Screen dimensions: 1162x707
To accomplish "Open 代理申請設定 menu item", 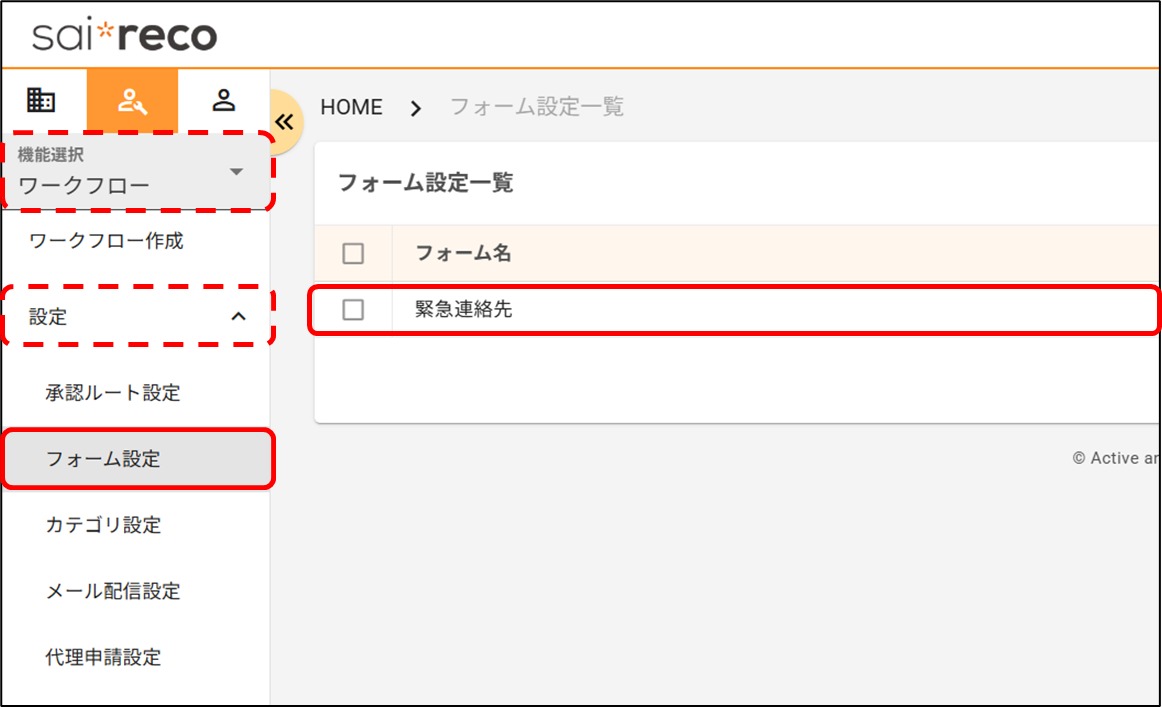I will pyautogui.click(x=103, y=657).
